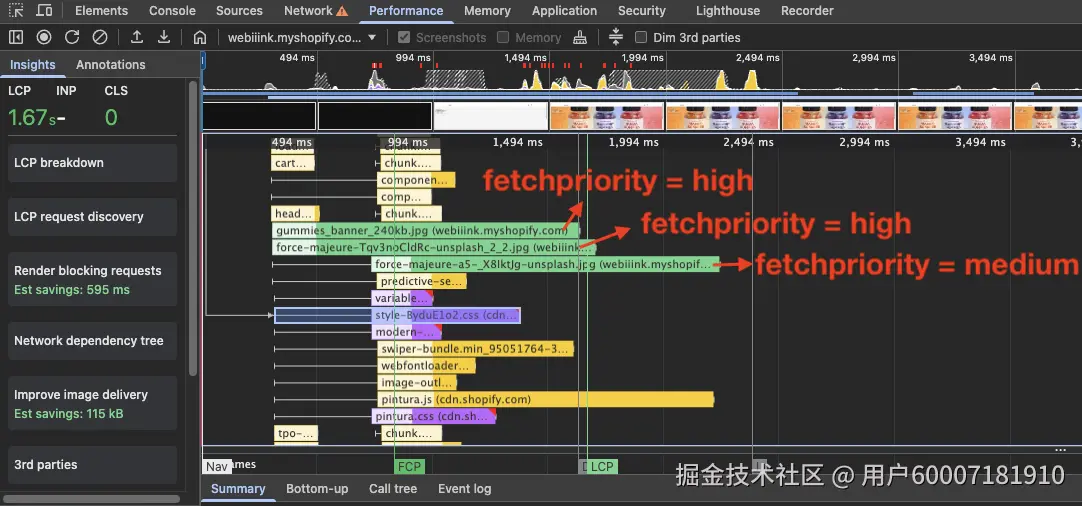Select the Summary bottom tab

point(238,489)
